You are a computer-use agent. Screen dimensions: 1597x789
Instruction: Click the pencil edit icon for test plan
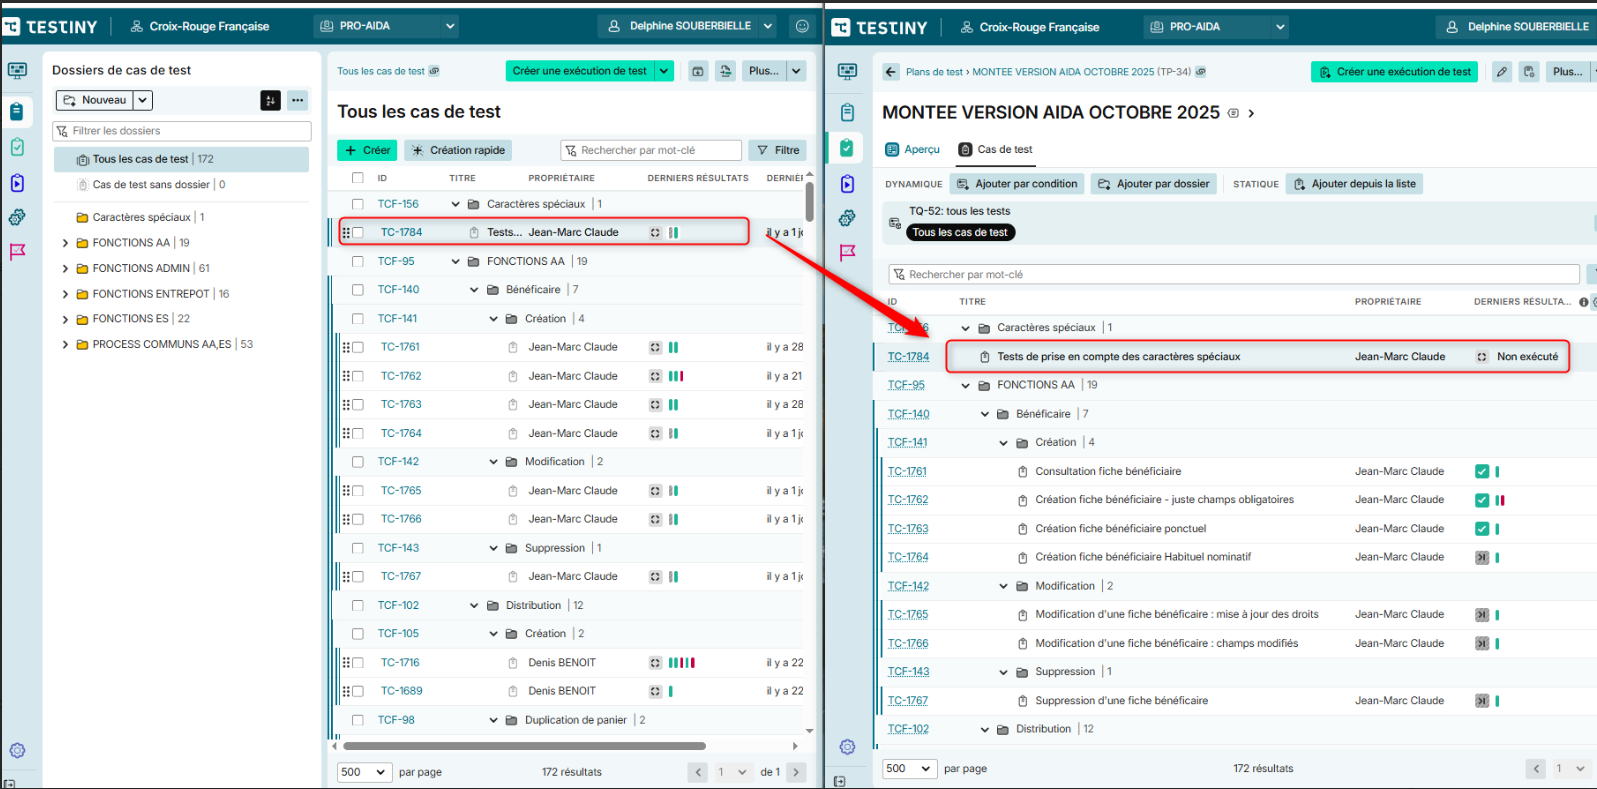click(x=1501, y=72)
